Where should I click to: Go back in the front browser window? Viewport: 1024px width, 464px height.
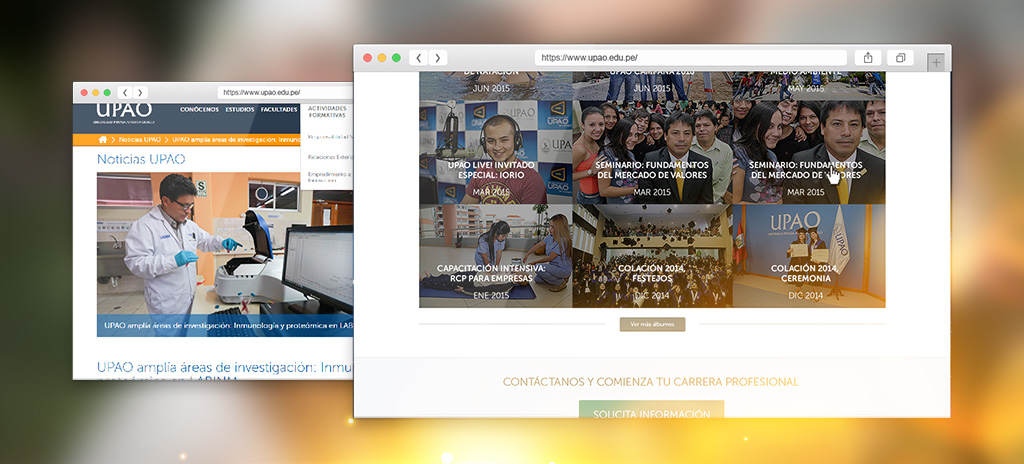pos(418,58)
